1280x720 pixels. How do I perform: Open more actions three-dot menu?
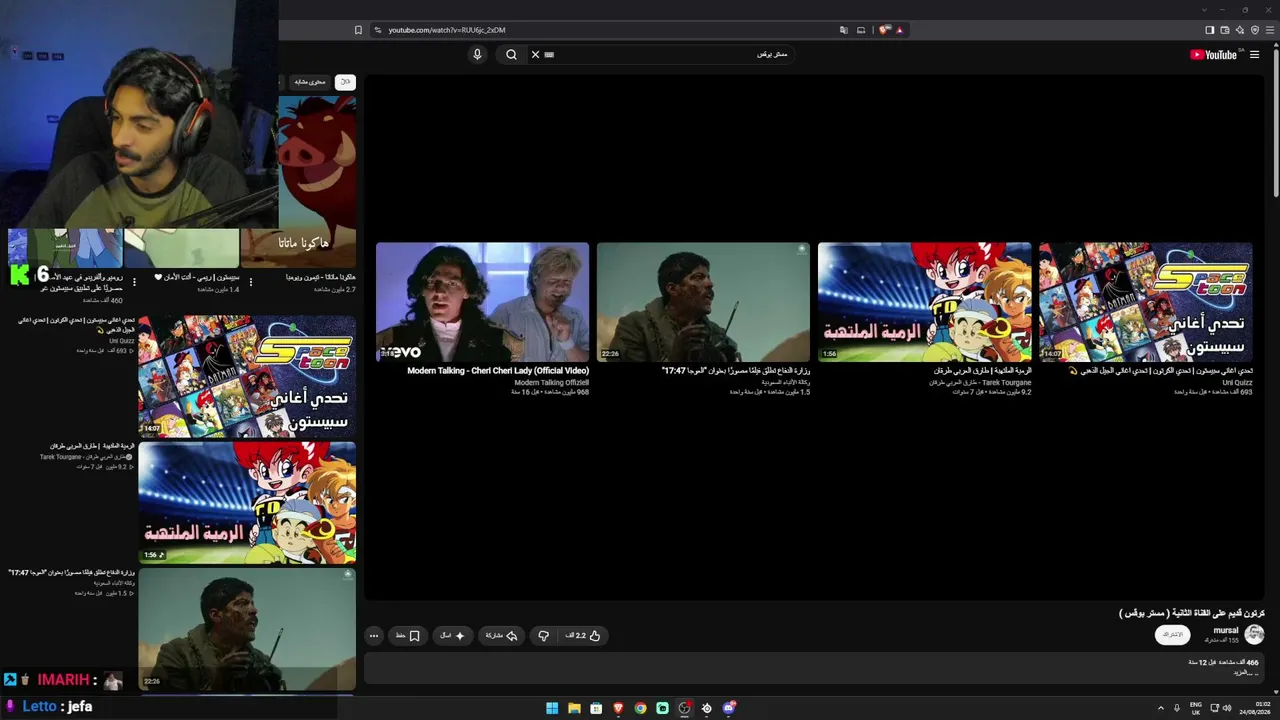[374, 636]
